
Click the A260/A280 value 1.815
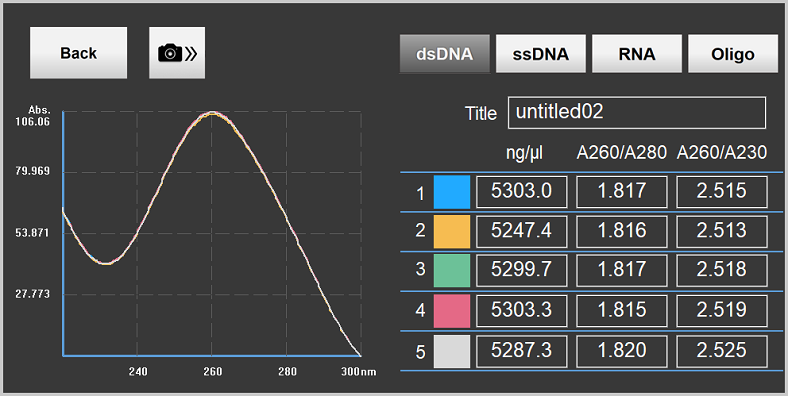[622, 311]
